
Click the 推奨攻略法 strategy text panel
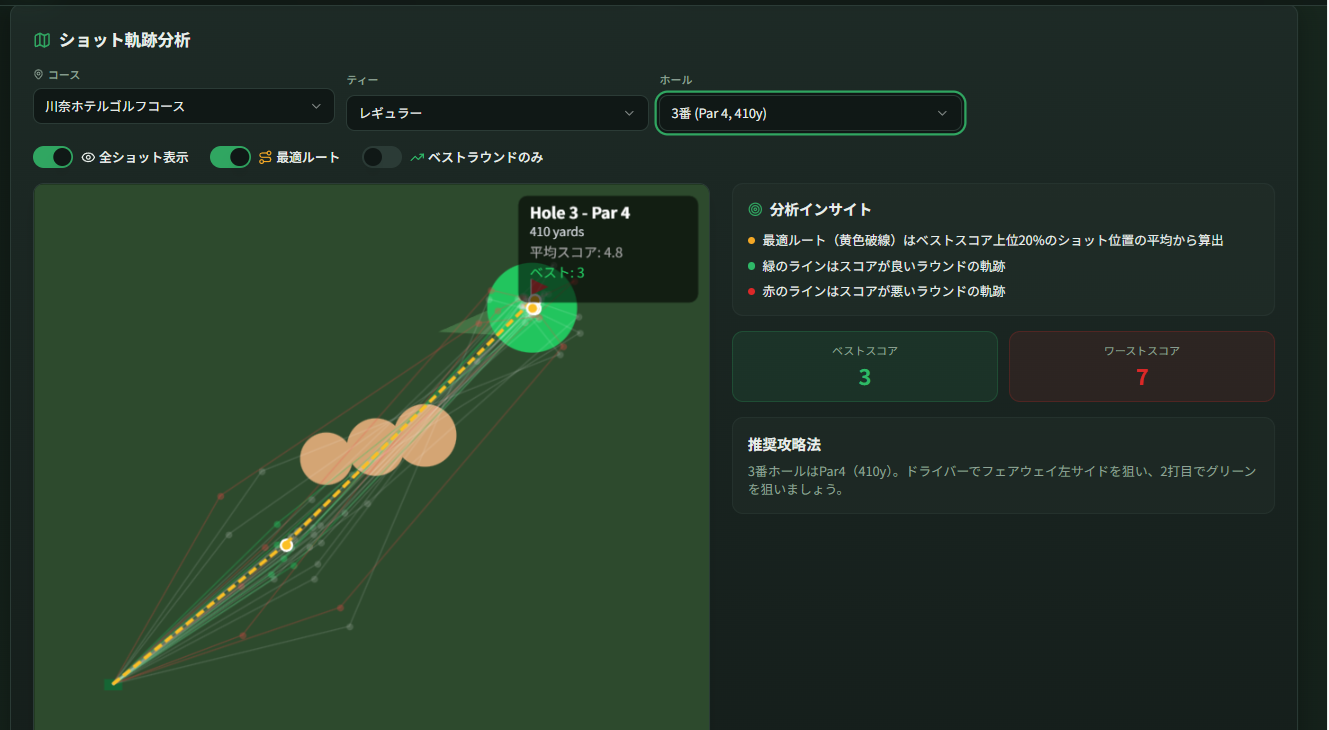(x=1003, y=466)
